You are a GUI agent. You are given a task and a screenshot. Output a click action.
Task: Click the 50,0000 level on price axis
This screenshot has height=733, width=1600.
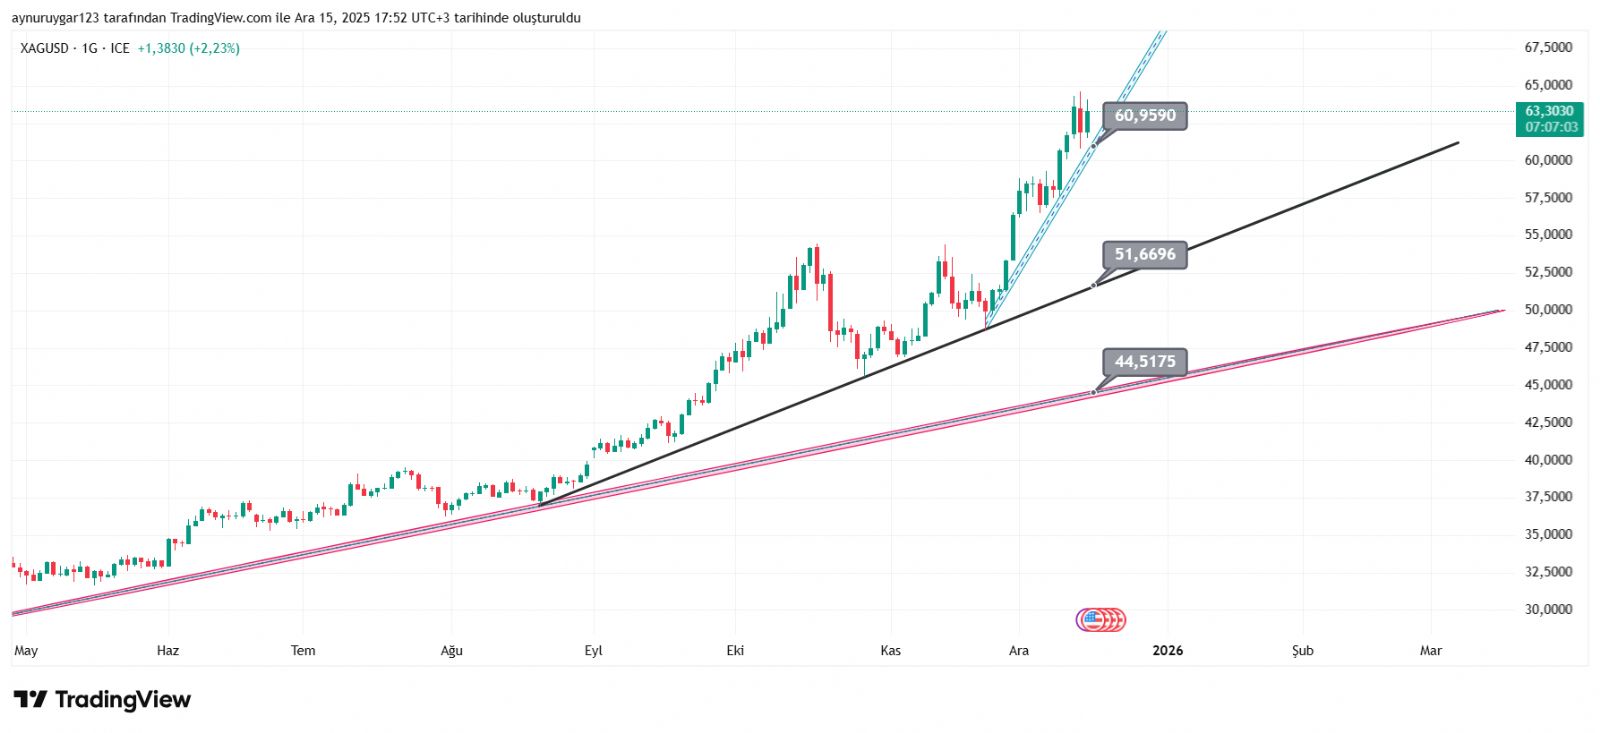coord(1548,310)
